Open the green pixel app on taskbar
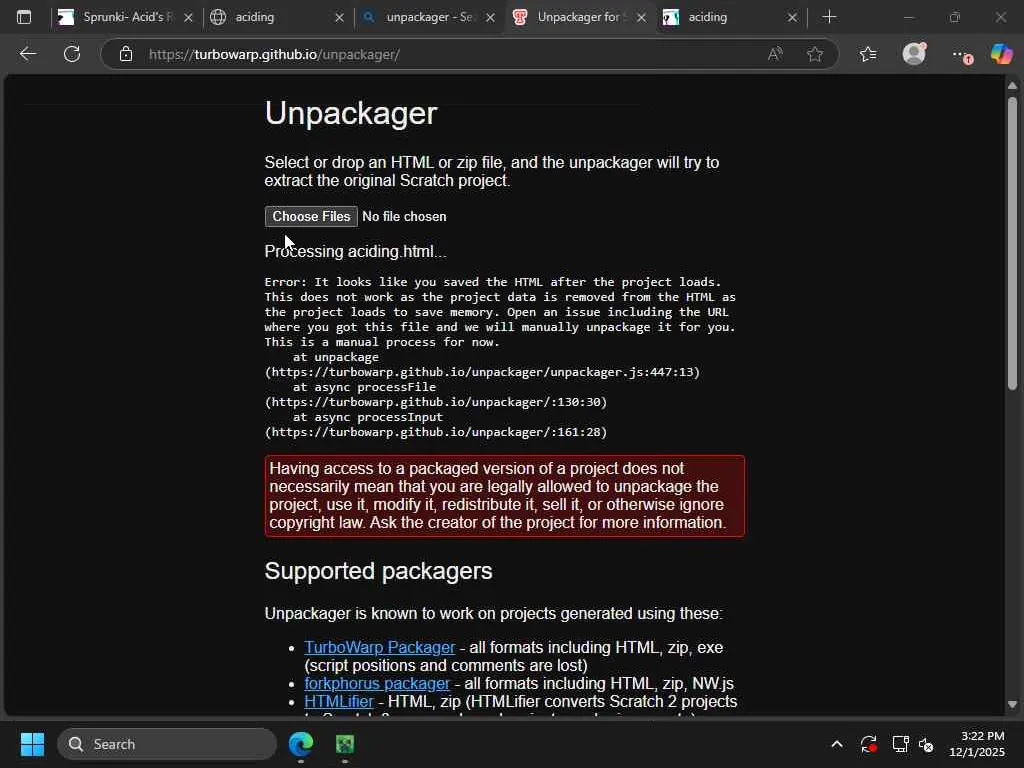 coord(345,744)
